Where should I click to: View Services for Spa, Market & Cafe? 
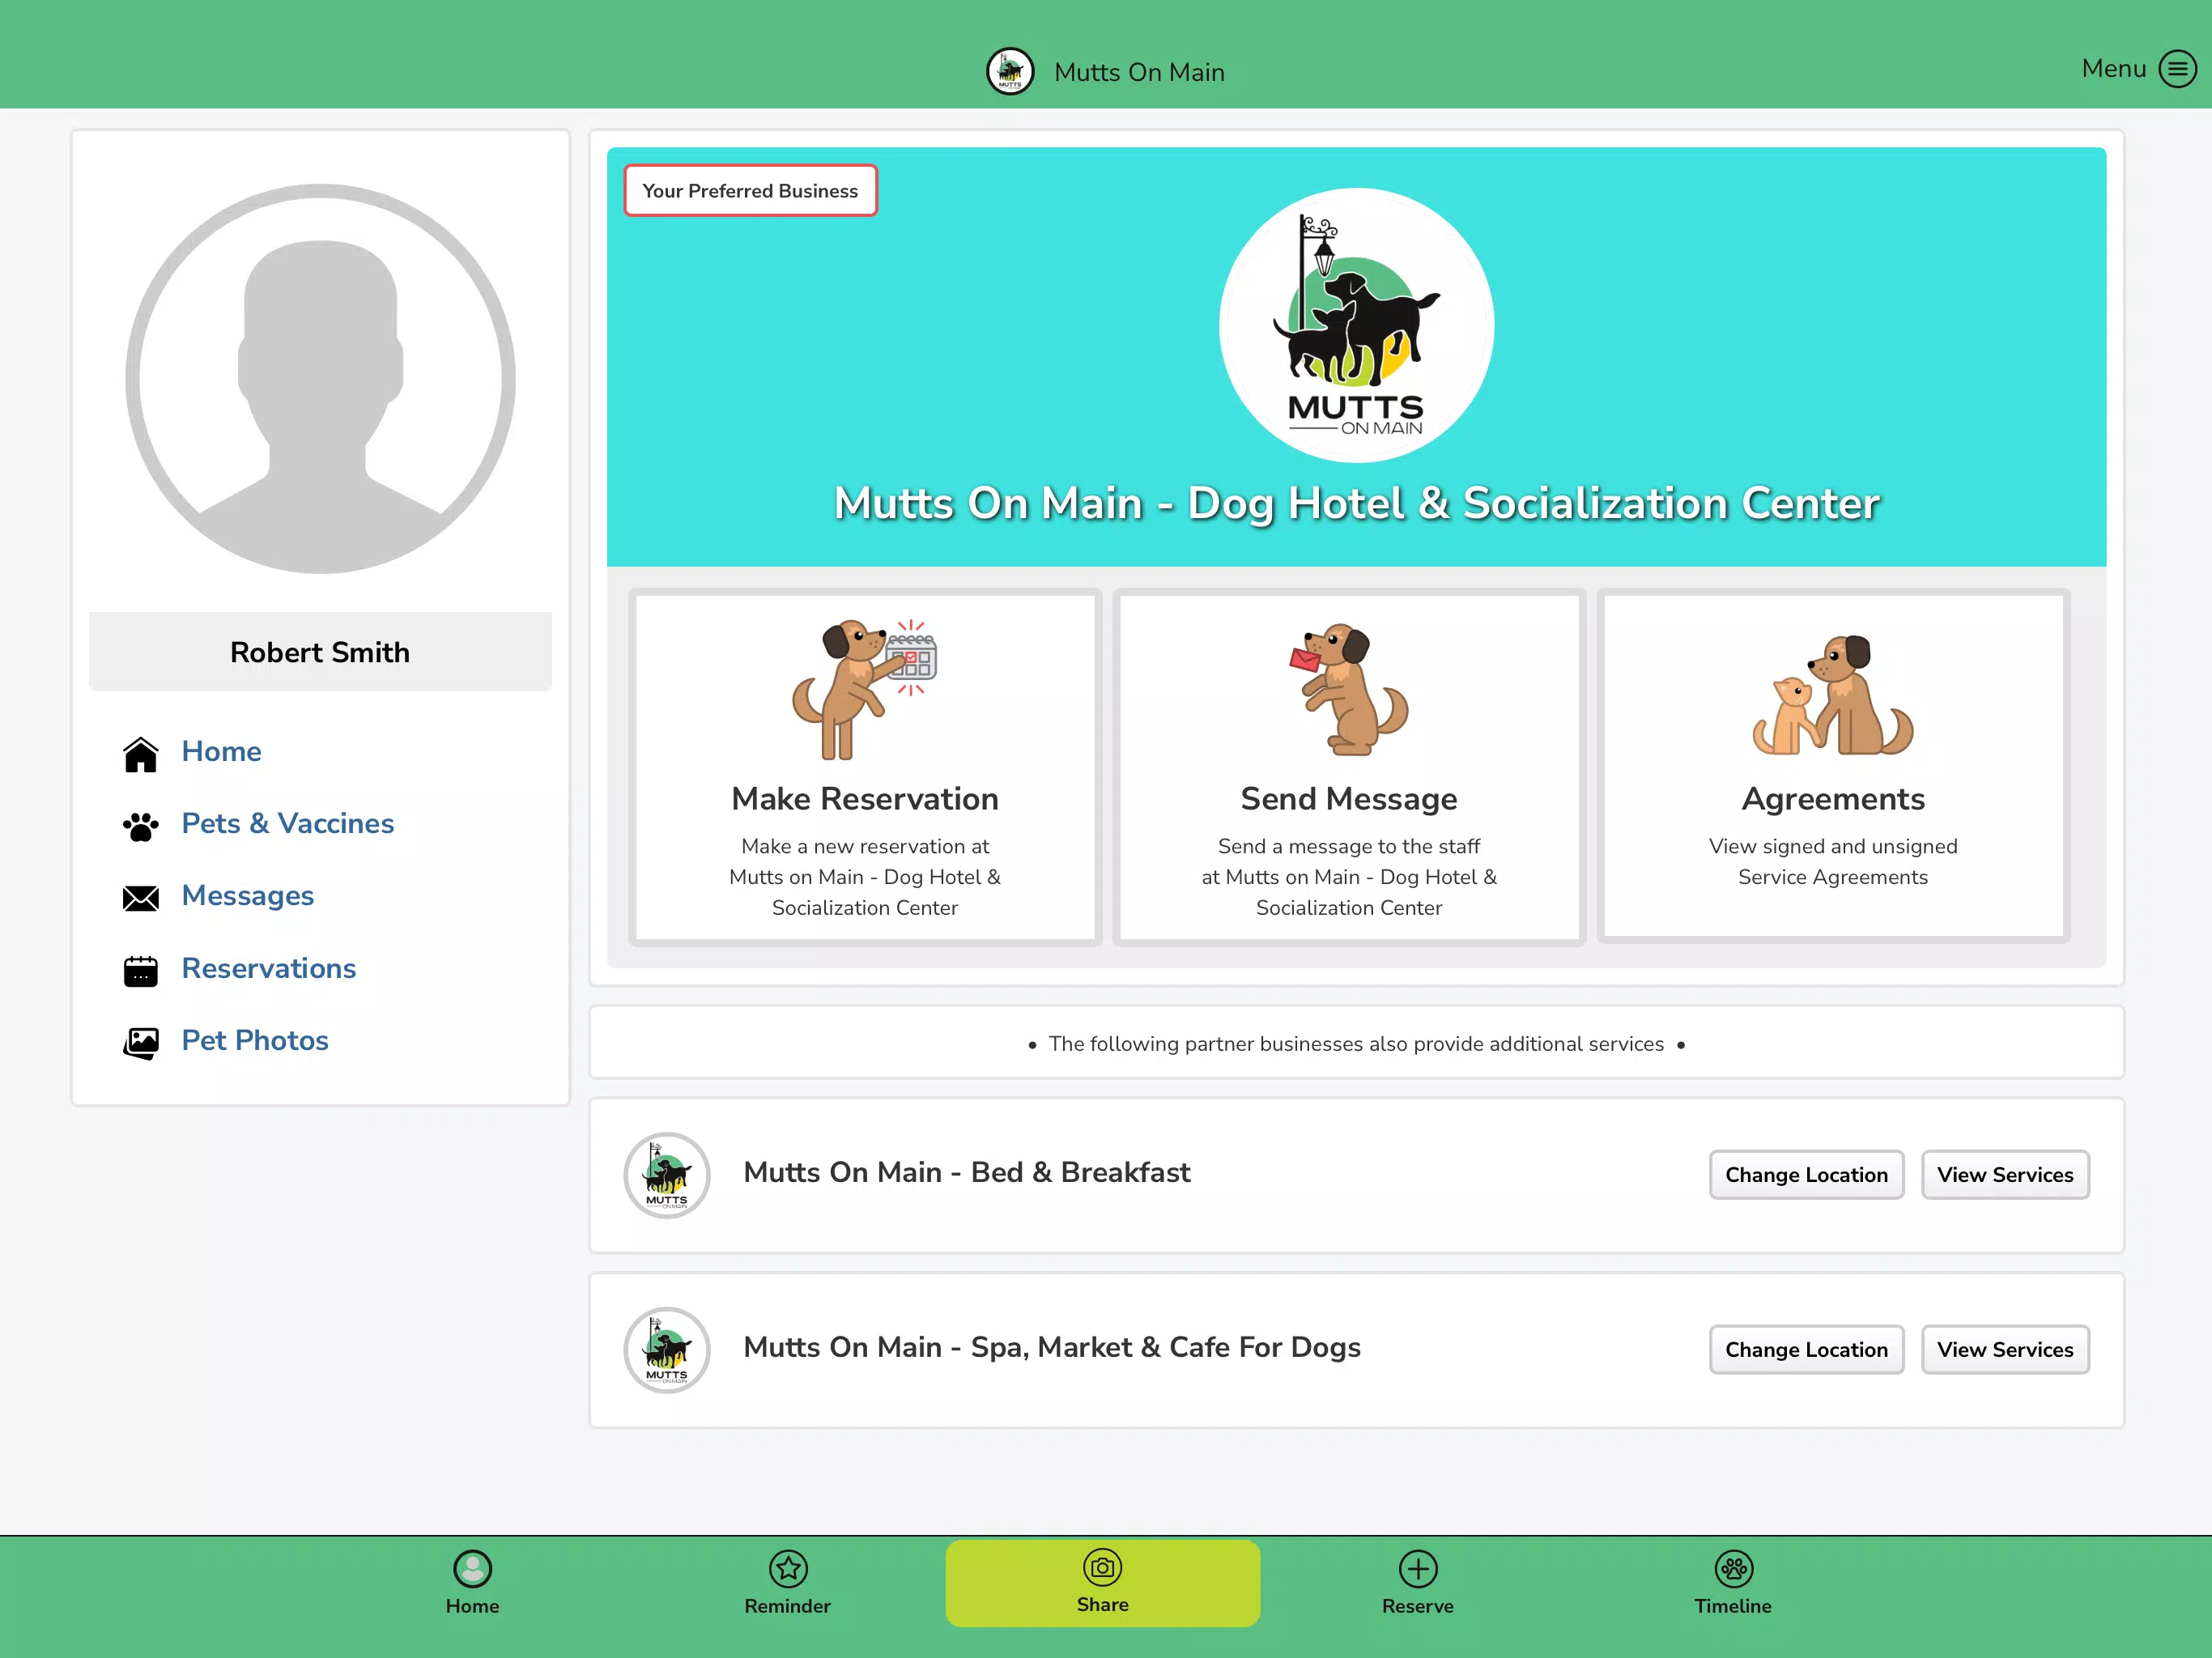[2005, 1349]
